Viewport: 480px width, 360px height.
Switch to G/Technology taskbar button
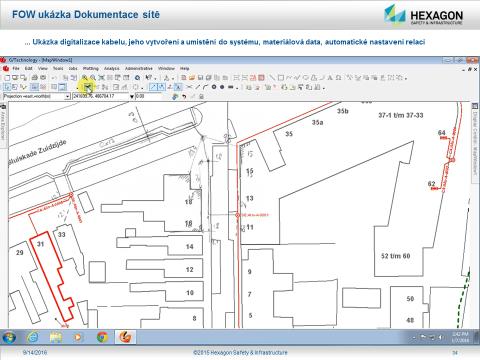(125, 337)
